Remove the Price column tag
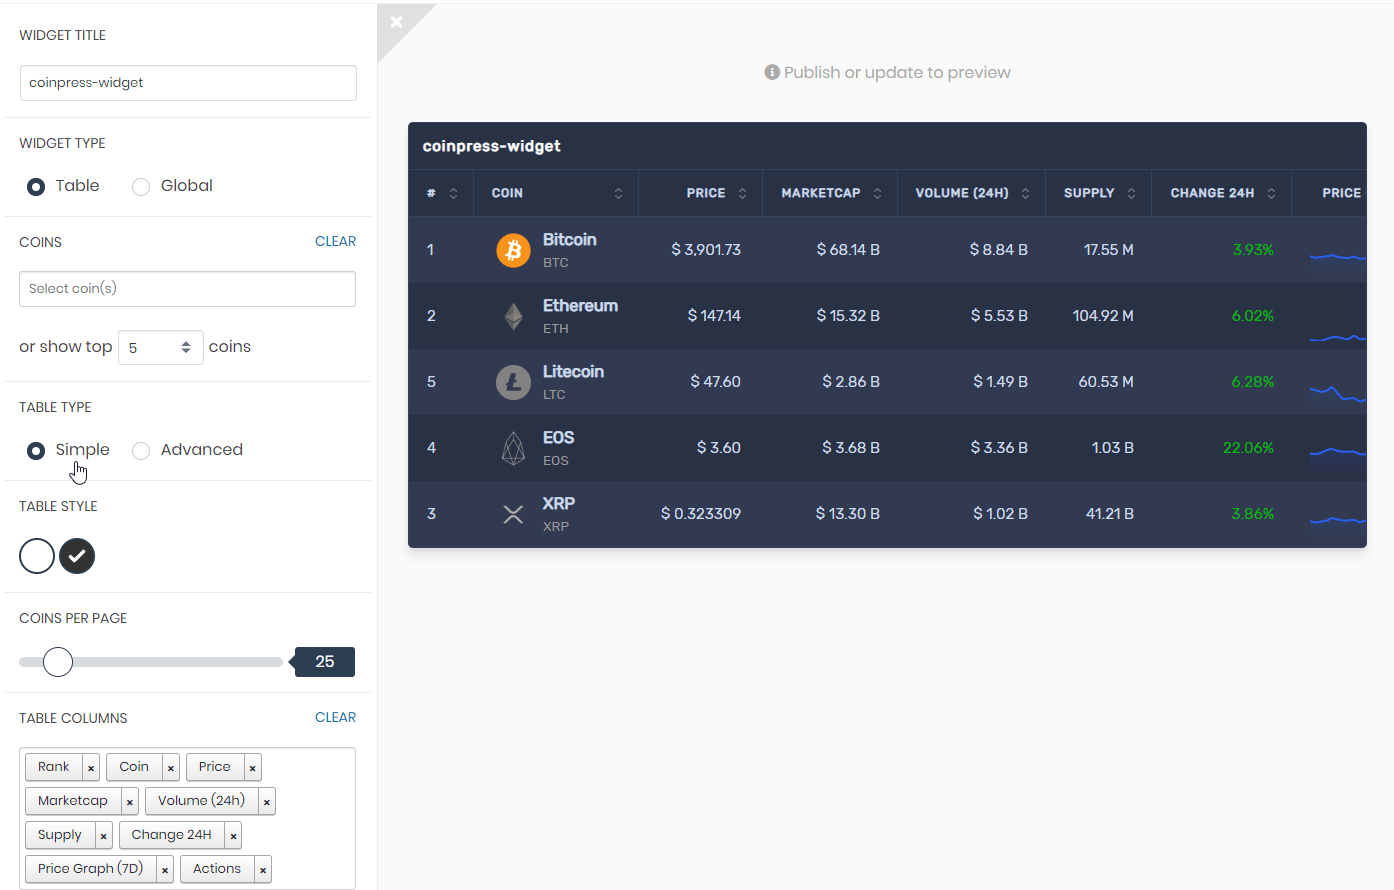This screenshot has height=890, width=1394. point(253,768)
